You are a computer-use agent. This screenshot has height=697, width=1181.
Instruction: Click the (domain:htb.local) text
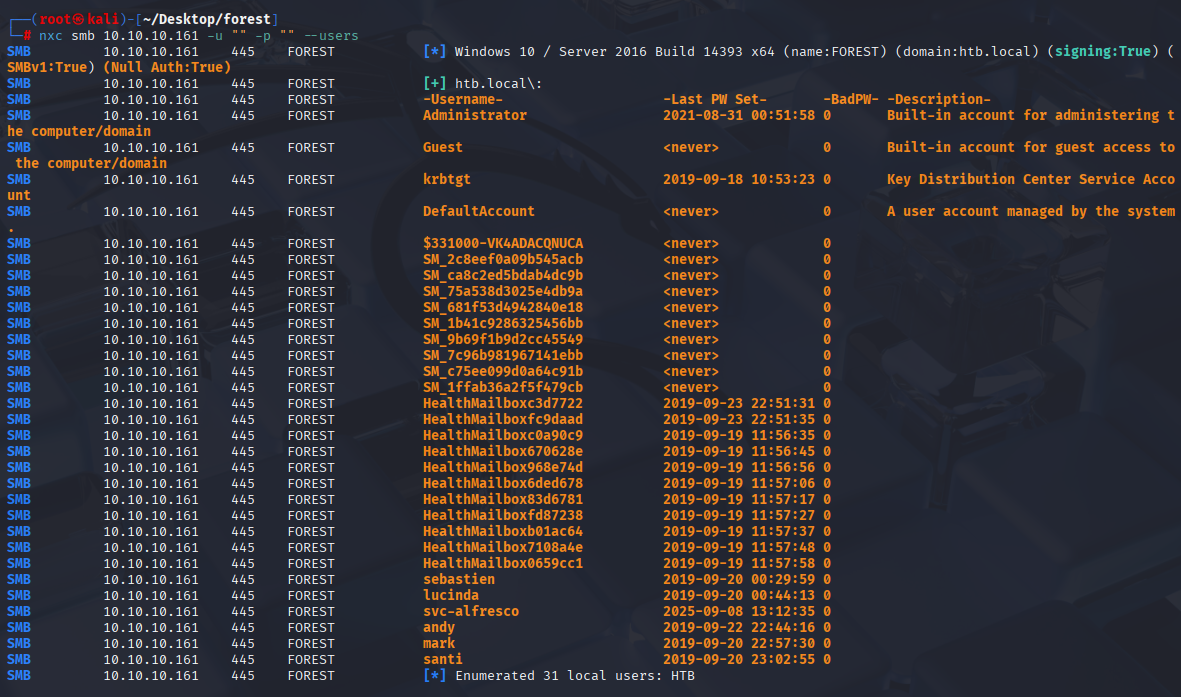(x=967, y=51)
